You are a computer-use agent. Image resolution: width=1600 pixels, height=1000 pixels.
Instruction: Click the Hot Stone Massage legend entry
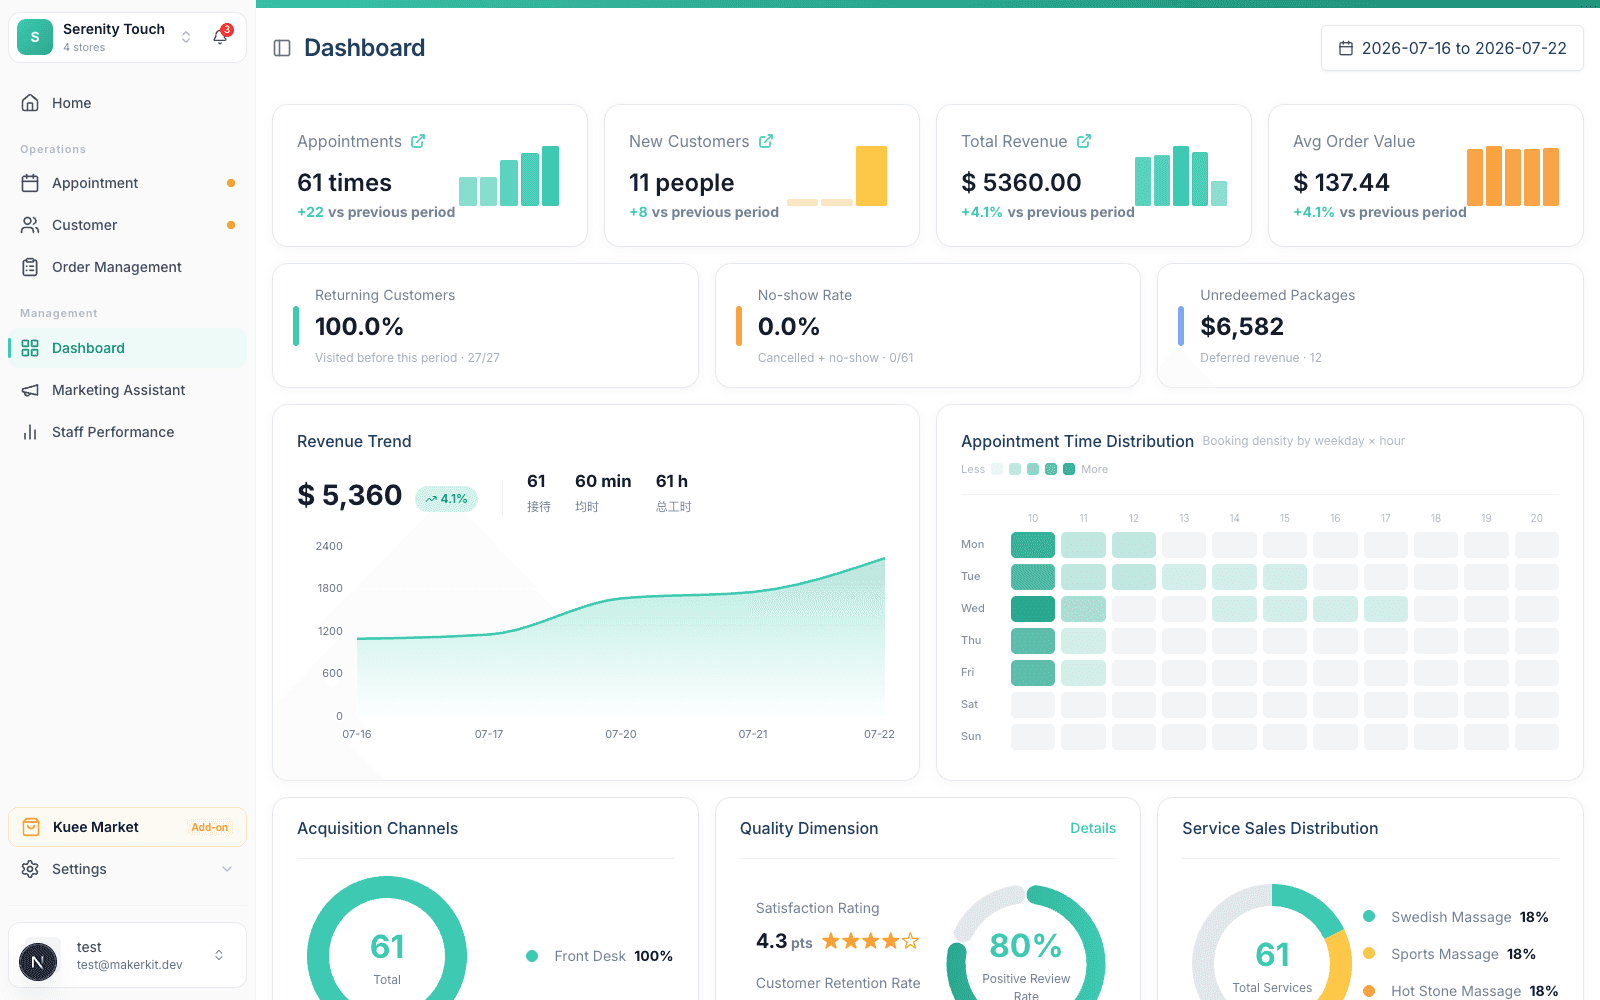click(1461, 991)
